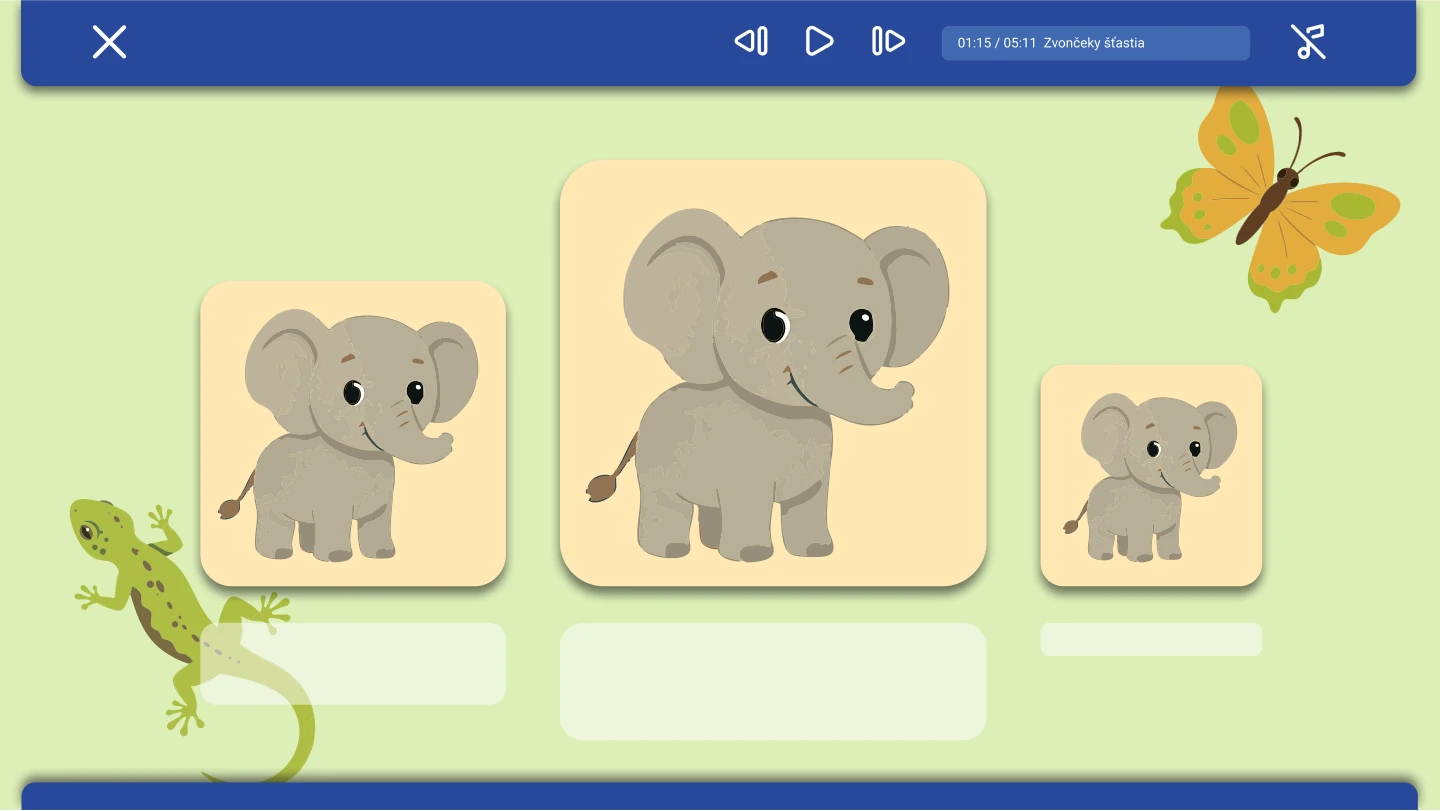
Task: Click the 01:15 / 05:11 track time
Action: [x=997, y=43]
